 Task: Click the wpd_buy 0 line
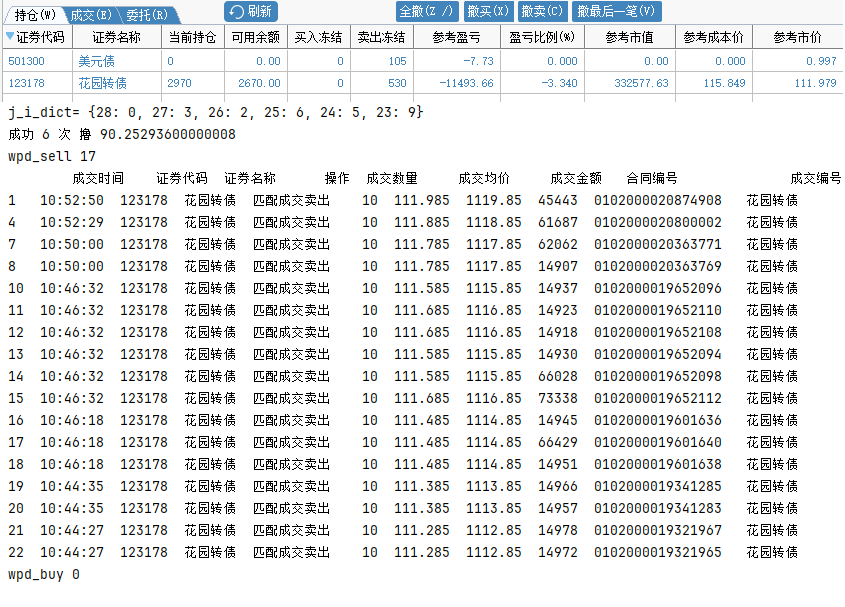coord(44,575)
